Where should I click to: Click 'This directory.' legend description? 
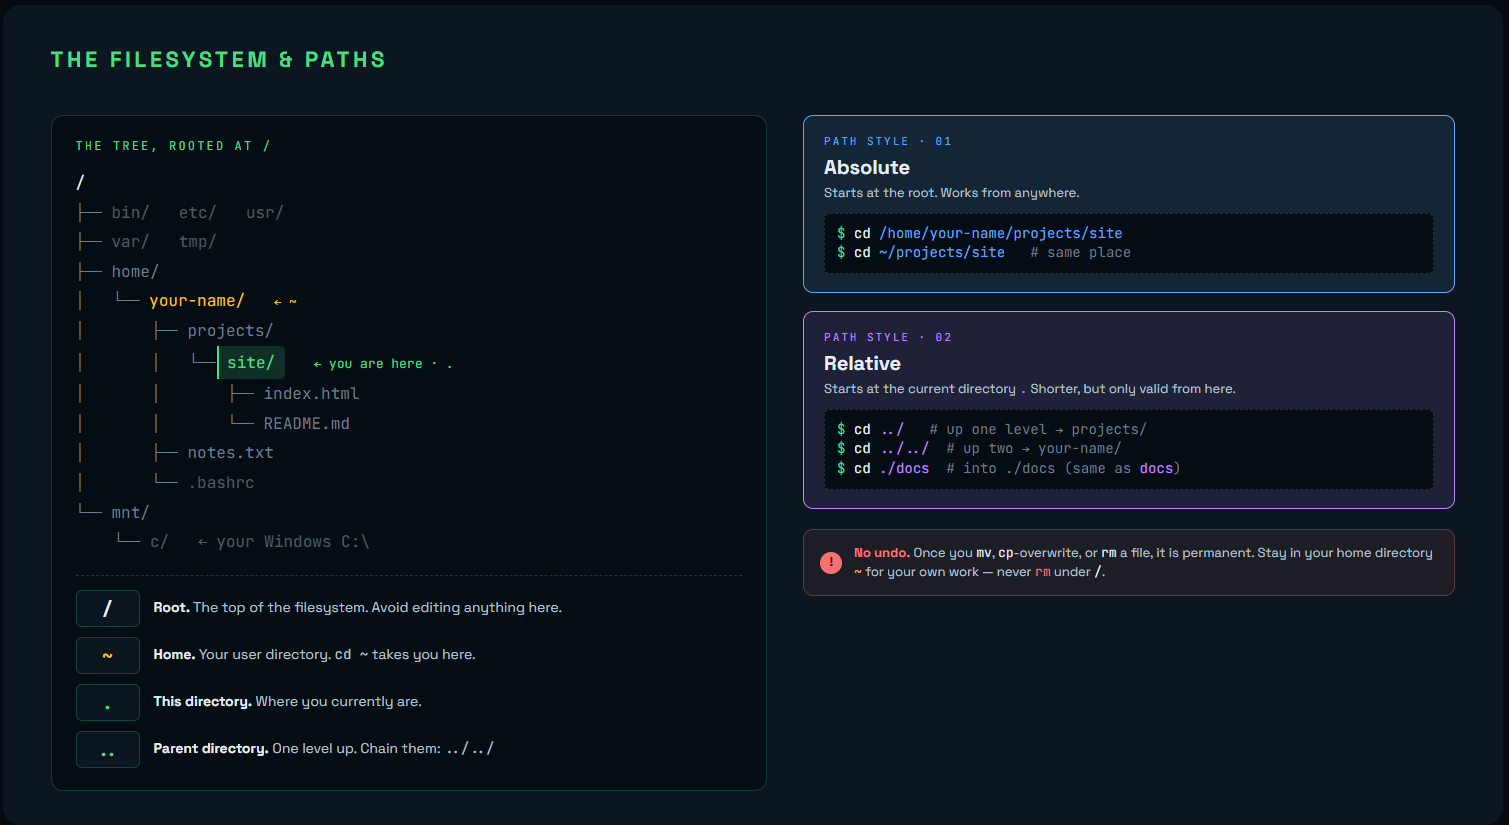(287, 702)
